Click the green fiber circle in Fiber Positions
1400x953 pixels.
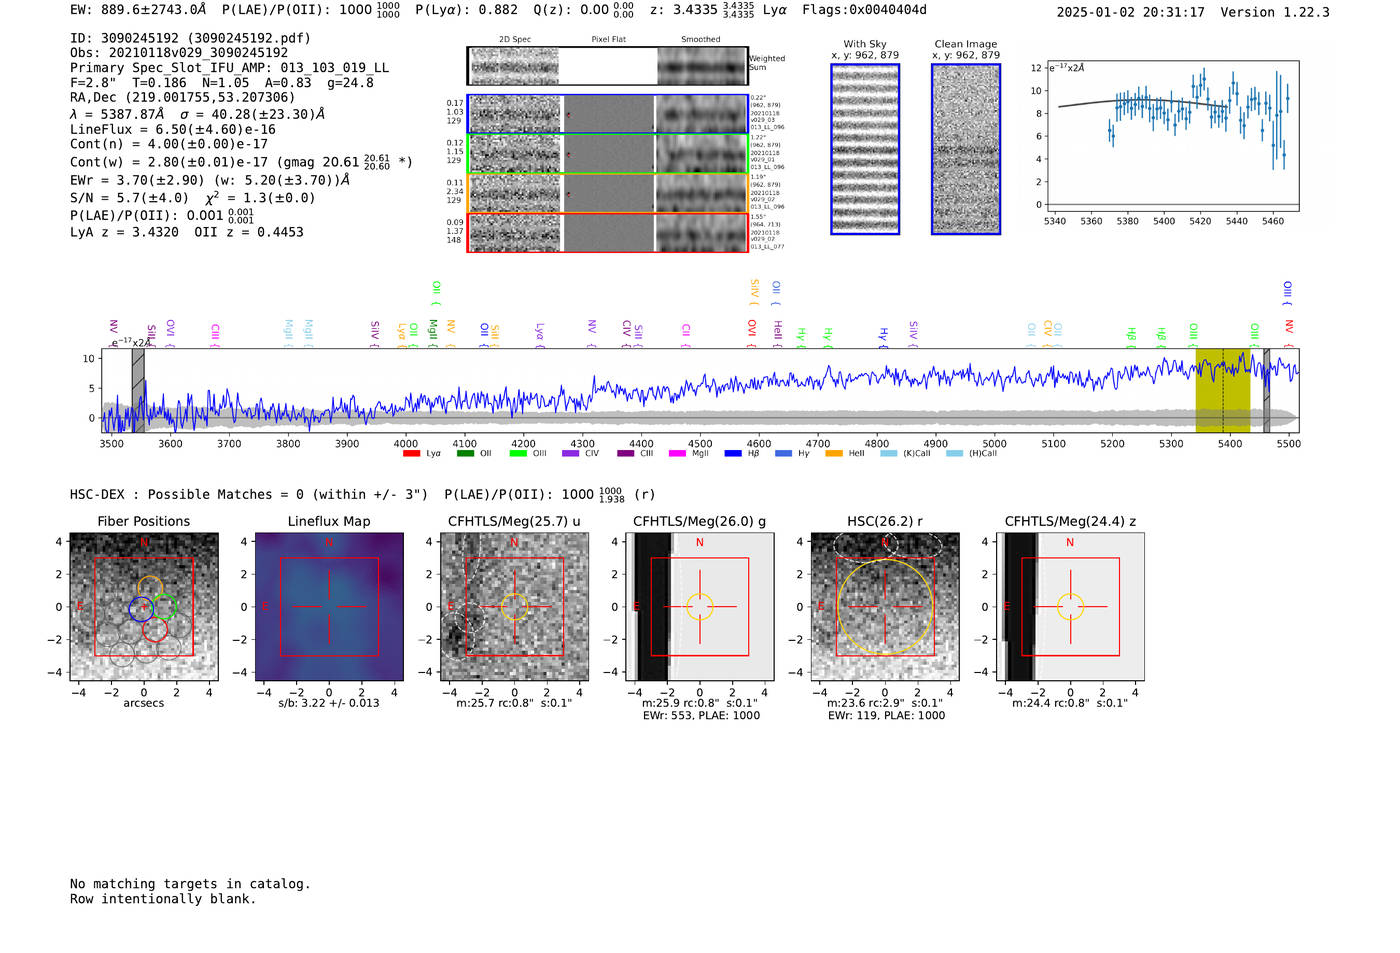pos(164,606)
